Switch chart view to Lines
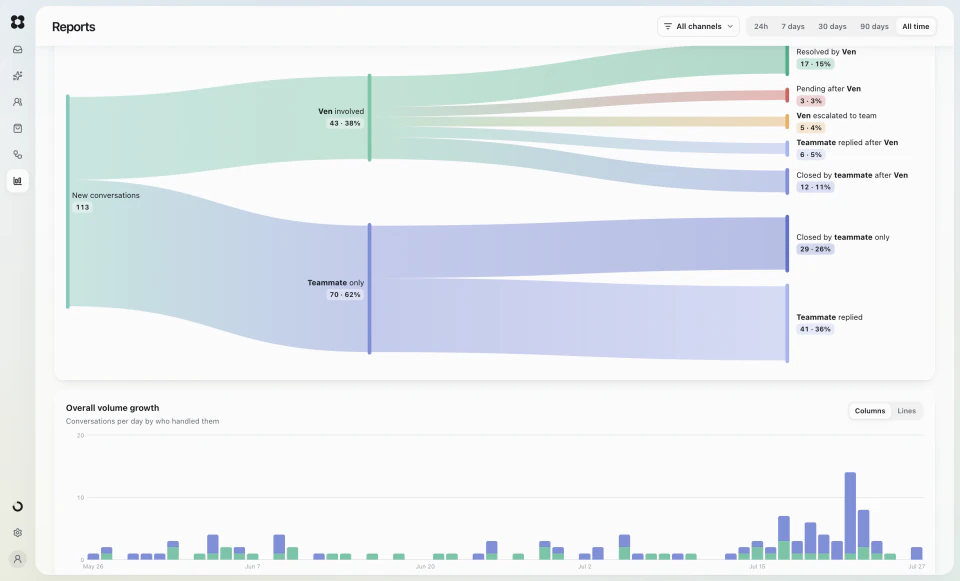Viewport: 960px width, 581px height. click(x=907, y=411)
